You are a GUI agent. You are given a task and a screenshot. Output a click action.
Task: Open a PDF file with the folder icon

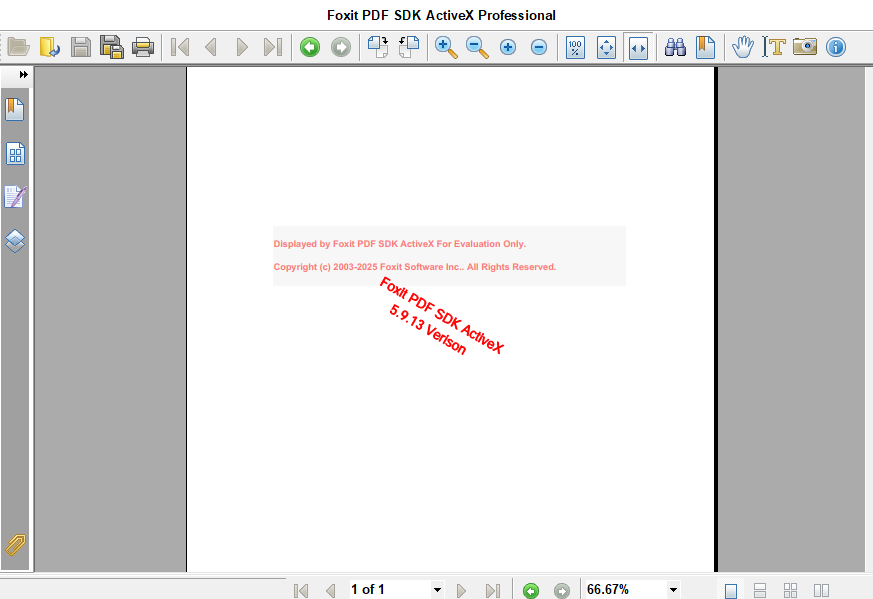[x=18, y=47]
